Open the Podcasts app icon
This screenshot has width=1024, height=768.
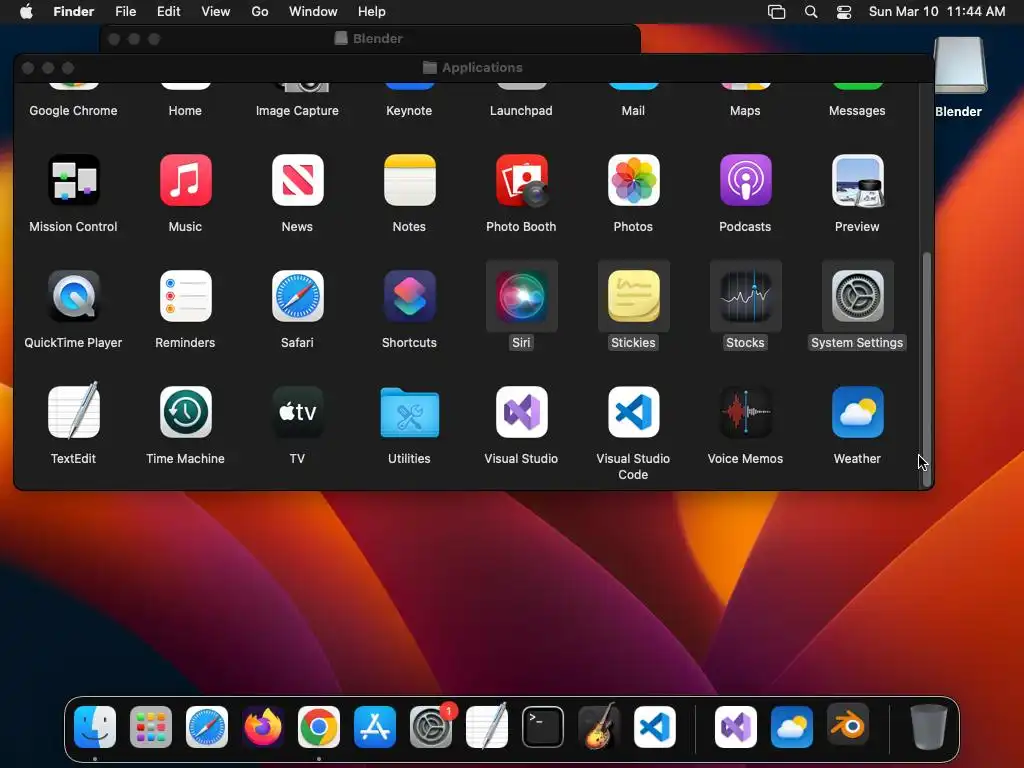745,180
